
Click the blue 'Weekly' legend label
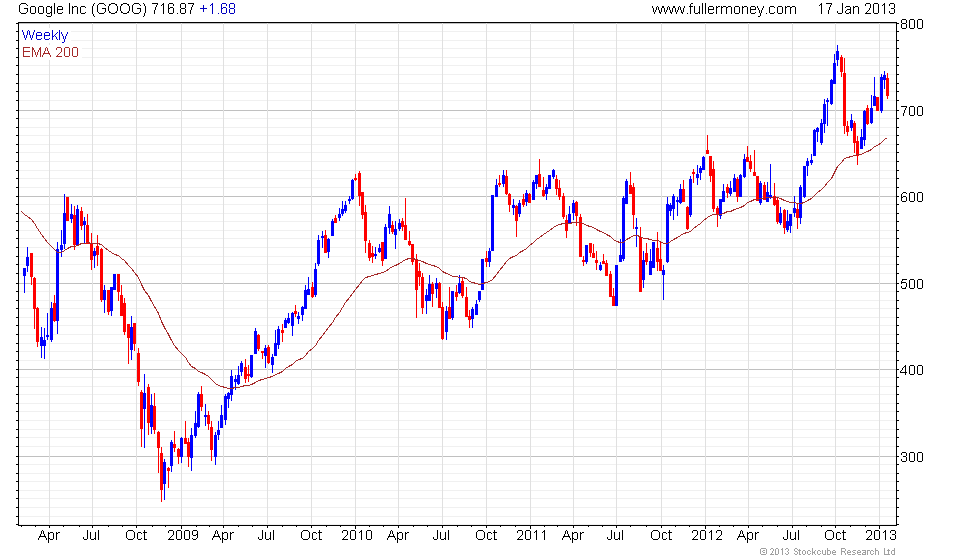(45, 36)
